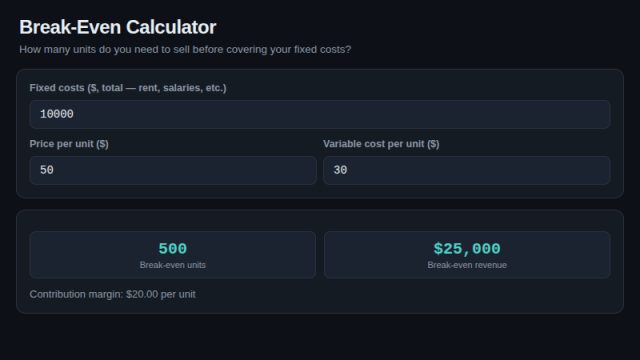Screen dimensions: 640x360
Task: Click the Fixed costs label text
Action: 128,88
